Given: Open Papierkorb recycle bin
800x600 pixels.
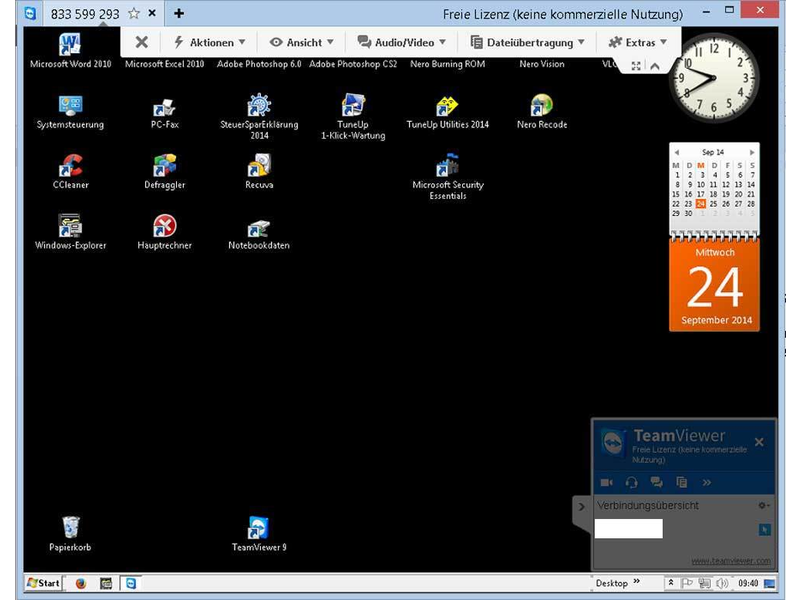Looking at the screenshot, I should click(x=70, y=534).
